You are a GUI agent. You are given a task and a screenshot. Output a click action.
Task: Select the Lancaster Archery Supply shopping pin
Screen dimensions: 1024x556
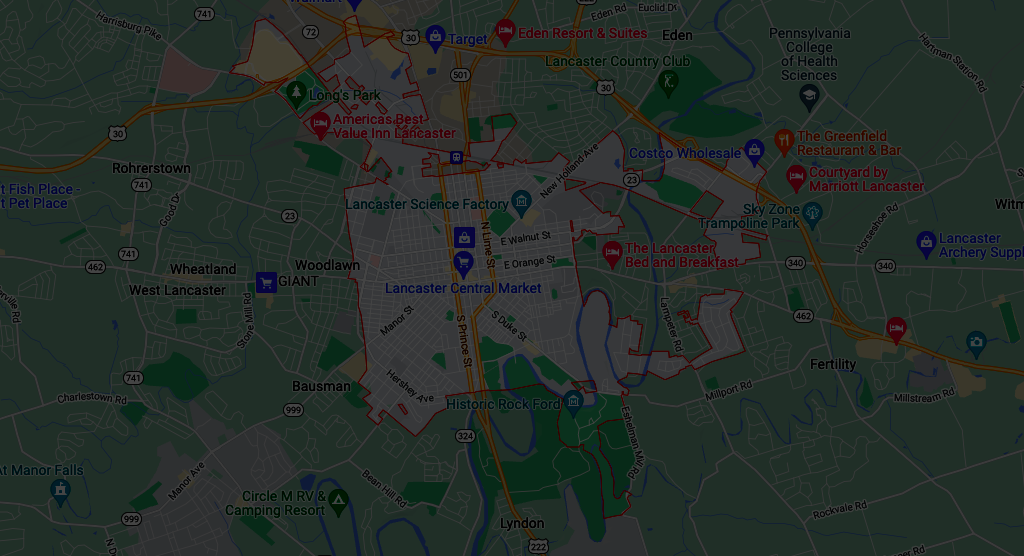coord(925,244)
